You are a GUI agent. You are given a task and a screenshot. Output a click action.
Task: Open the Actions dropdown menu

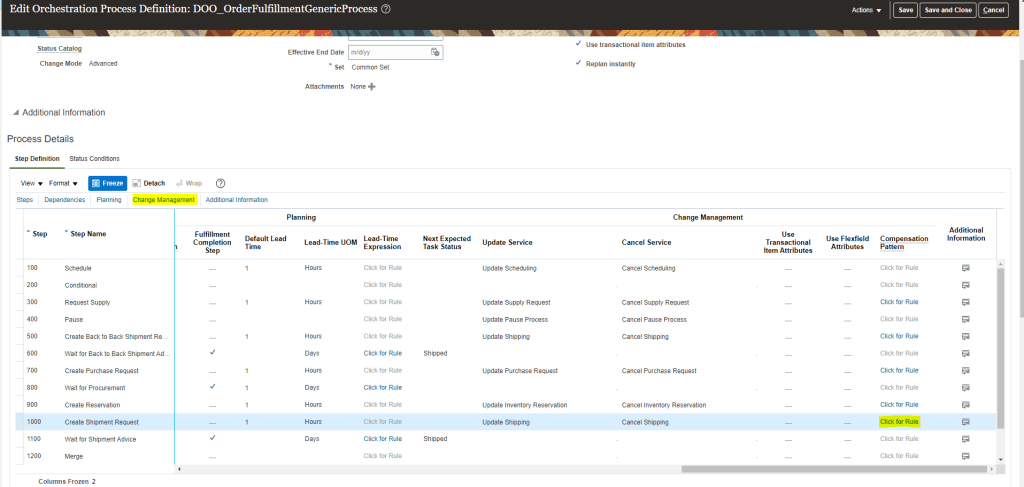coord(866,10)
